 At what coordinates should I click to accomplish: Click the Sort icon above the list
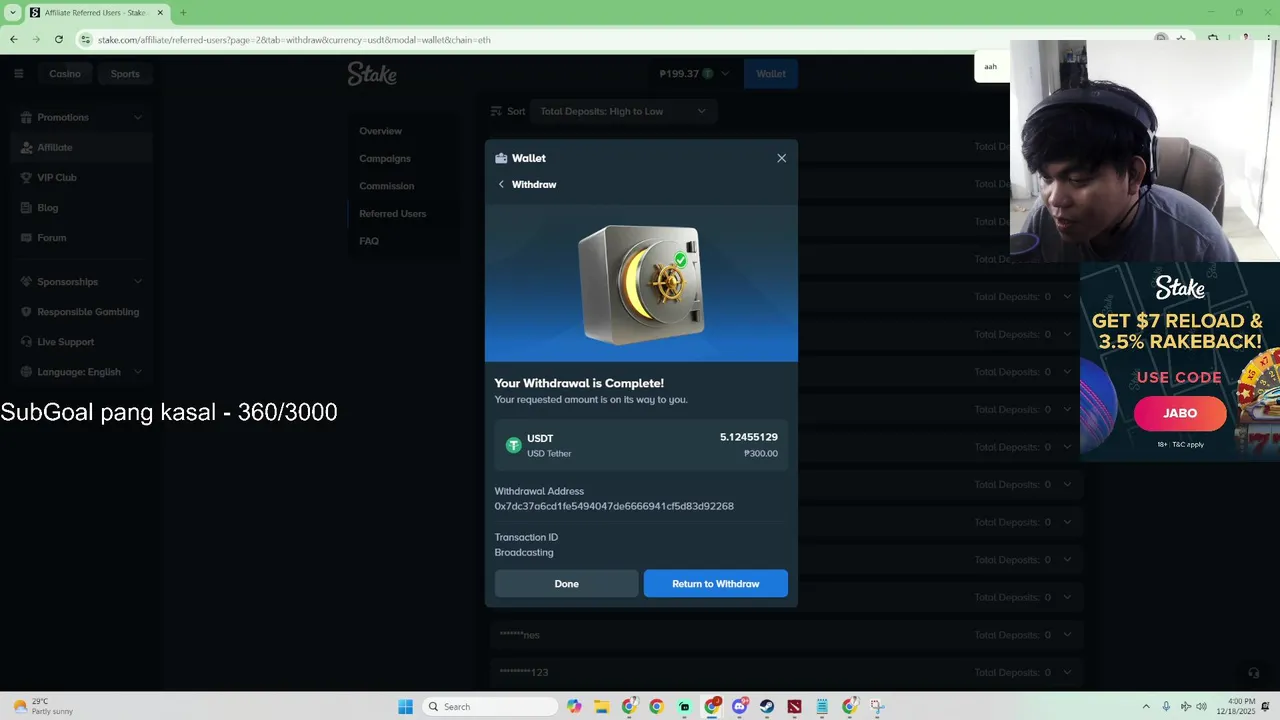(496, 111)
